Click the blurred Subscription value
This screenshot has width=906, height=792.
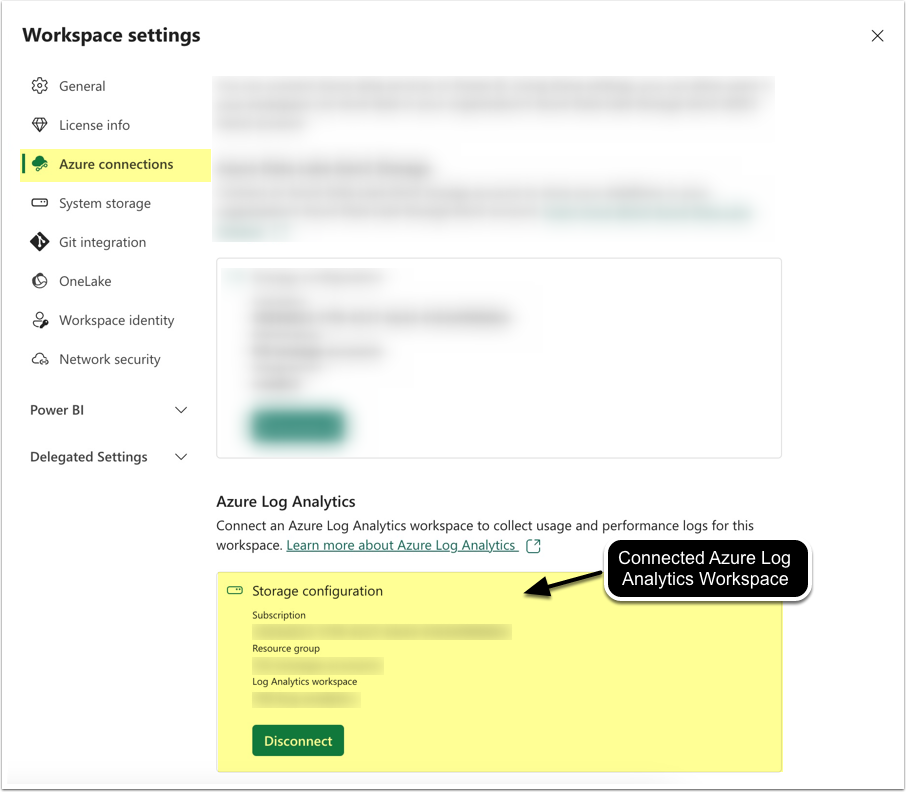(382, 632)
